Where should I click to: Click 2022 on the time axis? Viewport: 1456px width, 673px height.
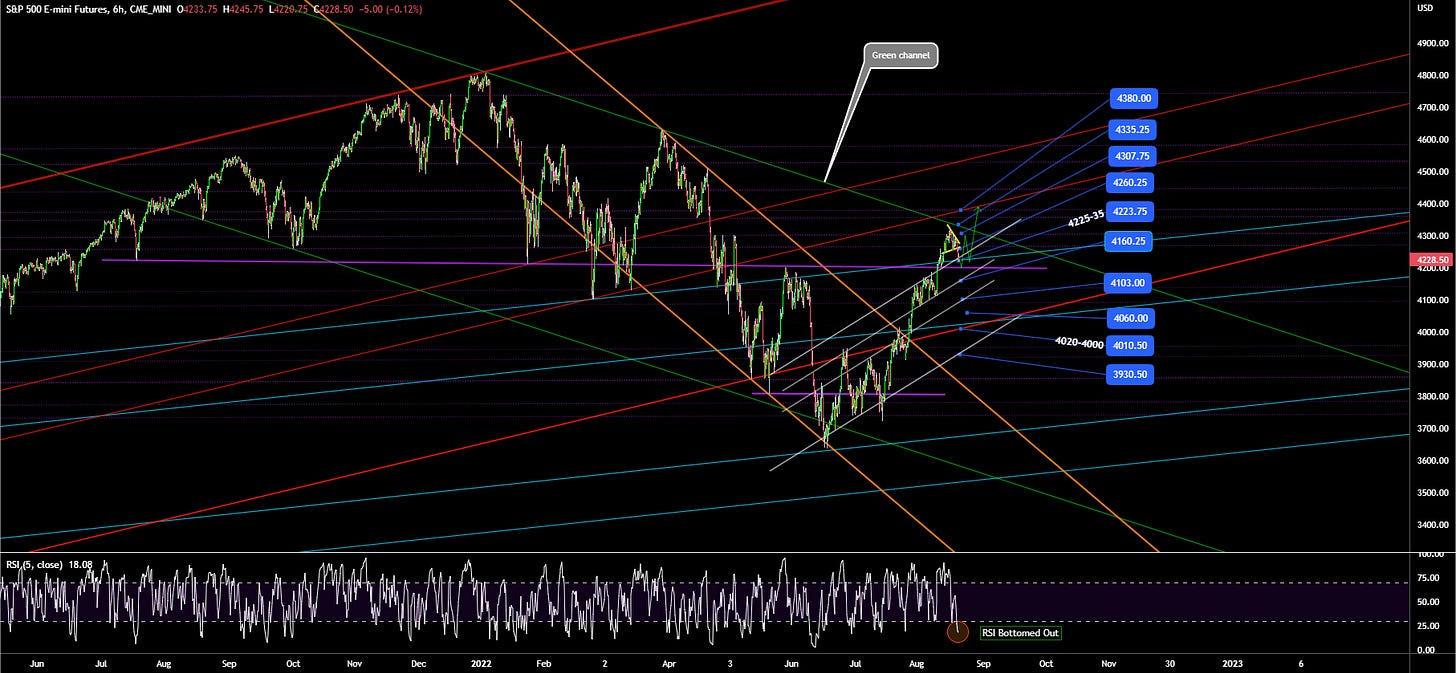pyautogui.click(x=479, y=662)
